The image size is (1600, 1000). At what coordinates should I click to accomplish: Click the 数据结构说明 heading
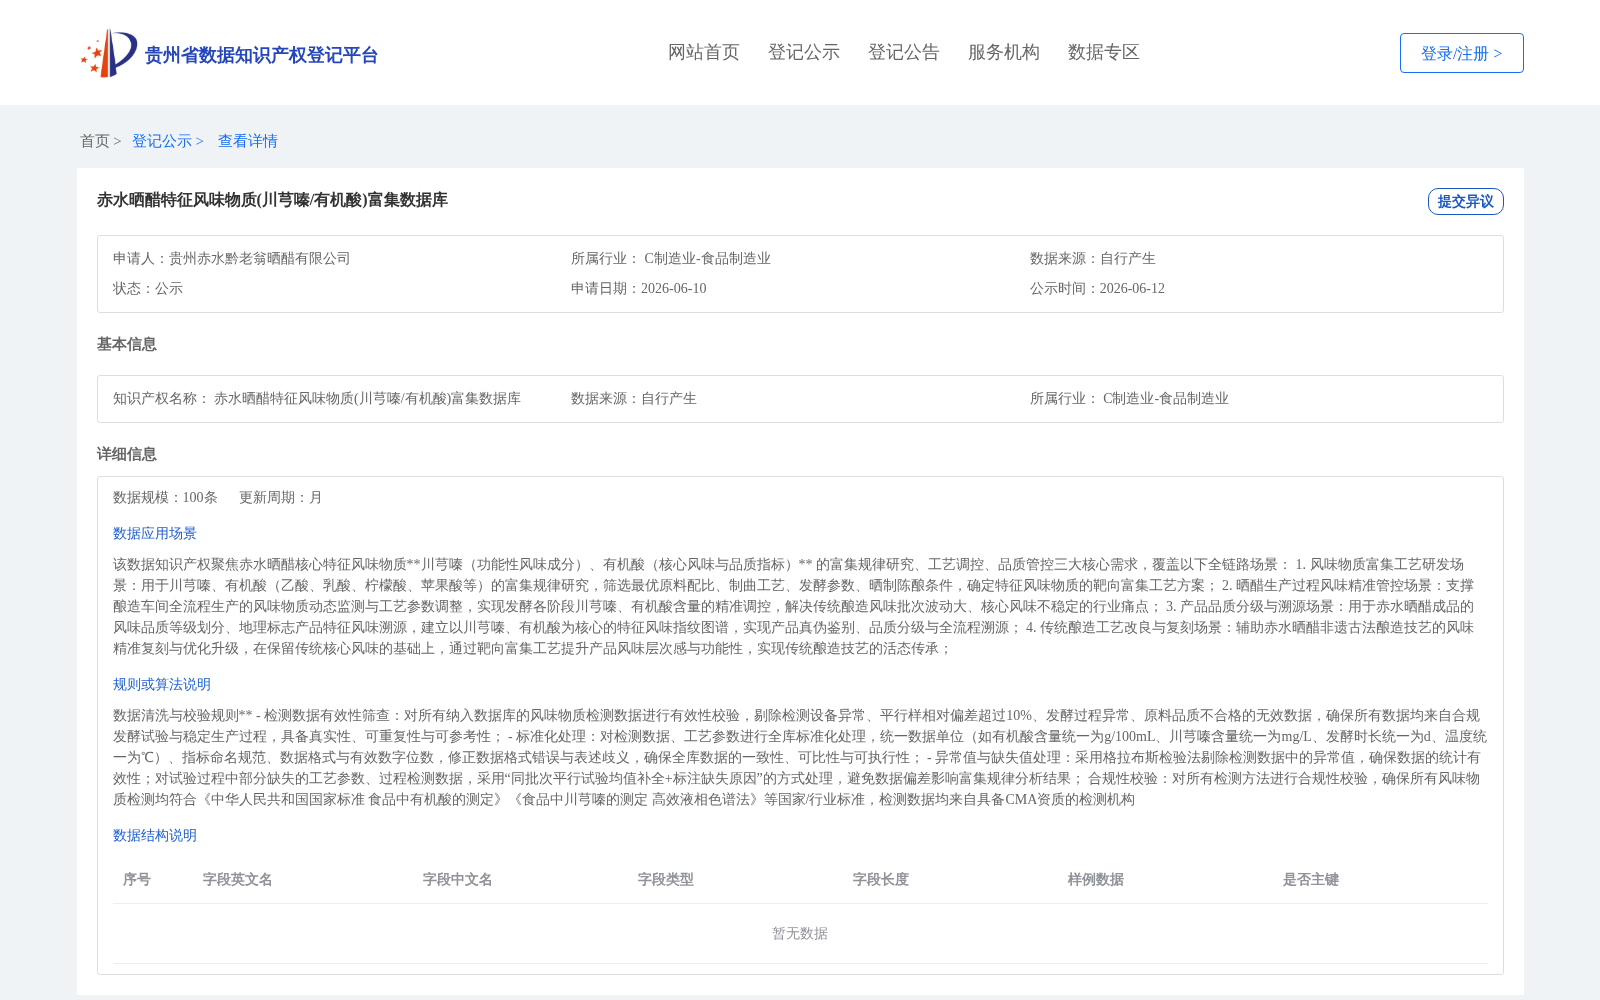pos(155,835)
